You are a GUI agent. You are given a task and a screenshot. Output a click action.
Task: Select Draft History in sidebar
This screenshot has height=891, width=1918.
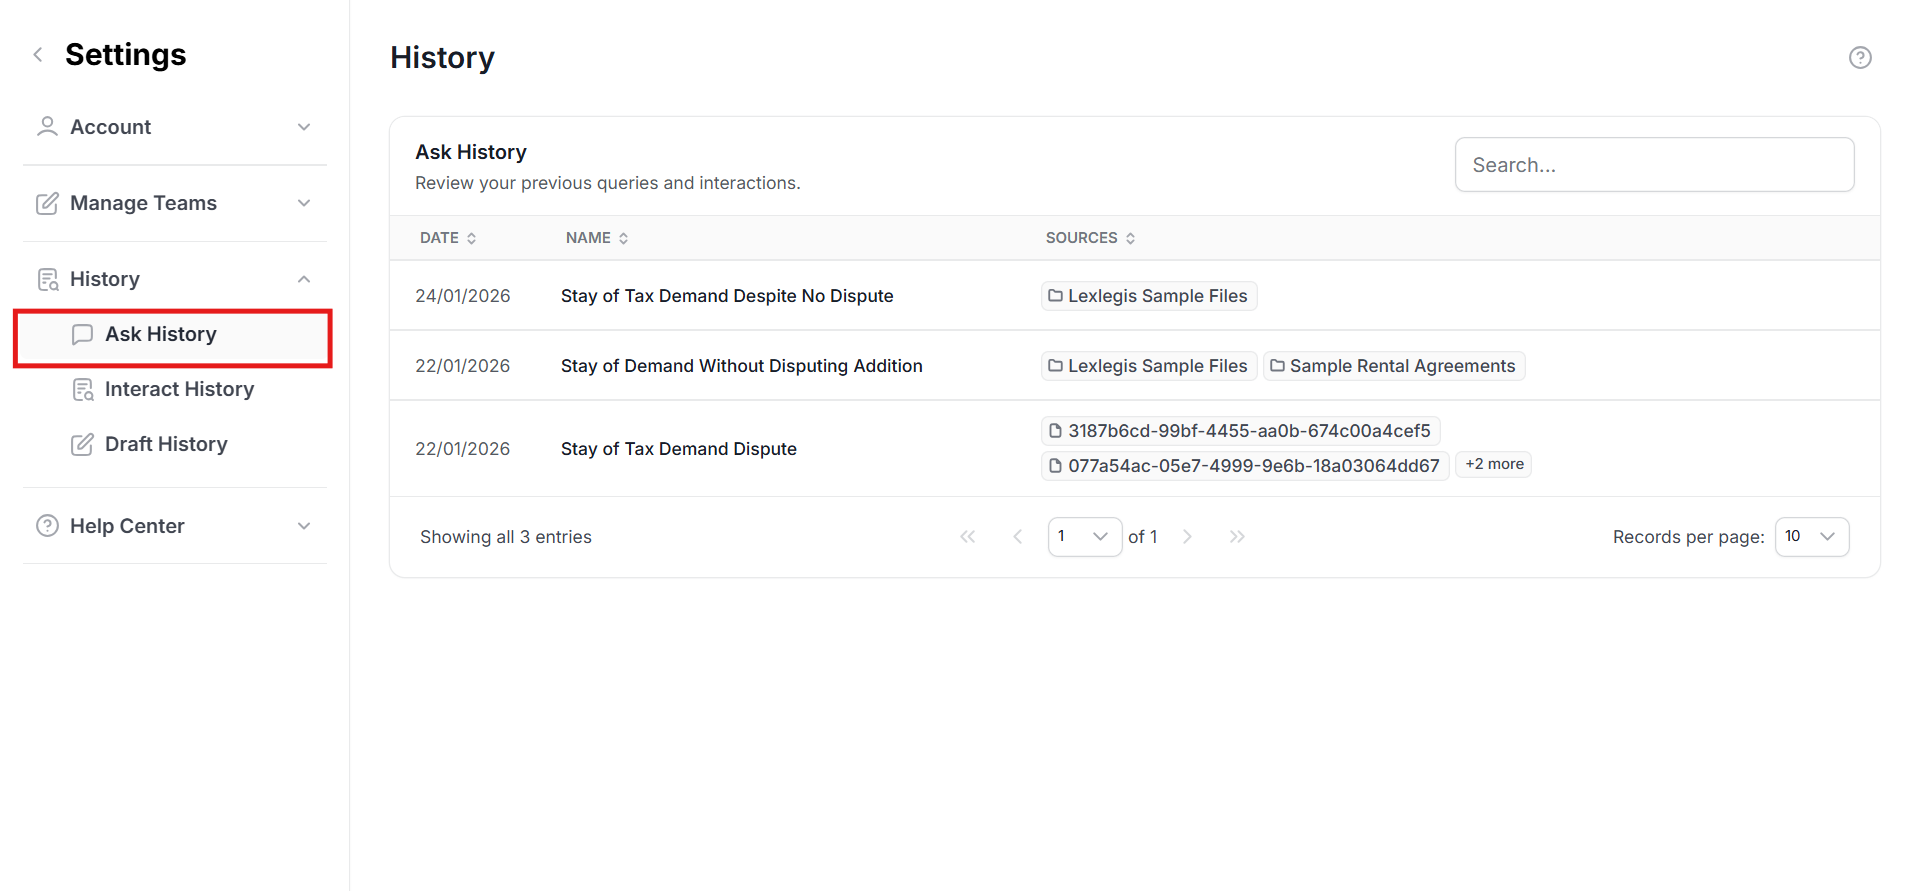(166, 444)
